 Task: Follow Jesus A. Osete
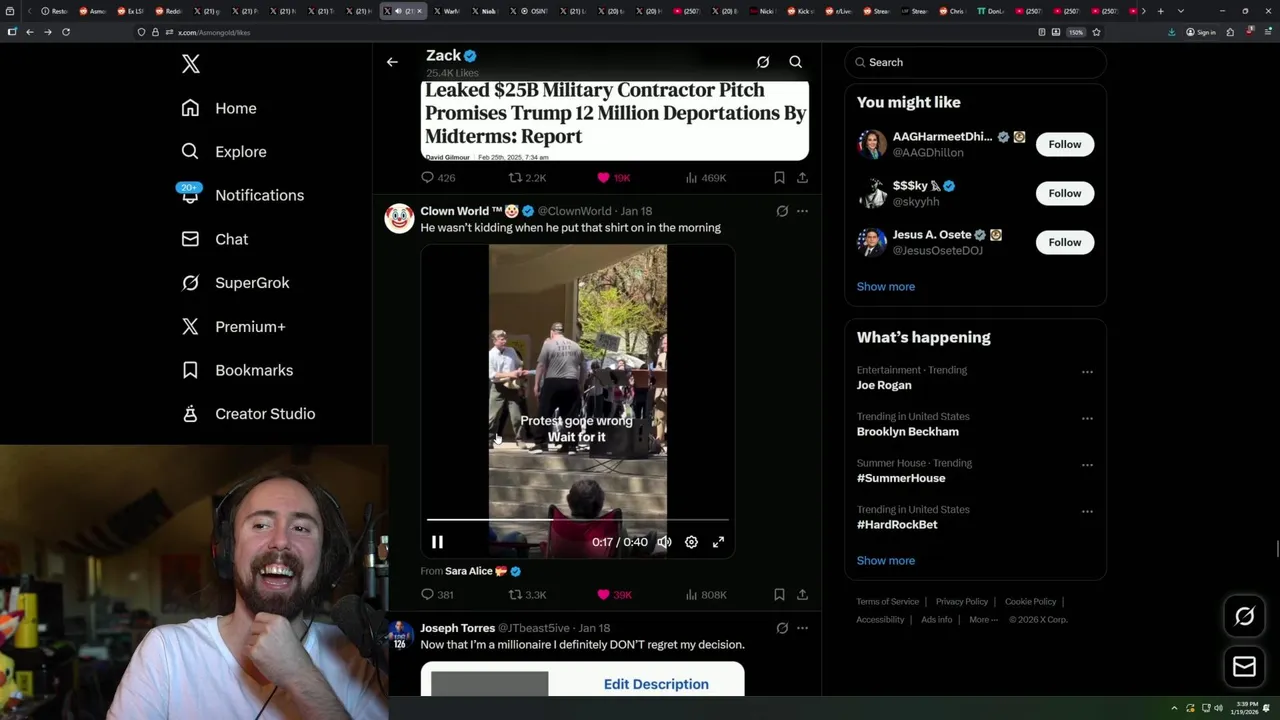click(1065, 242)
